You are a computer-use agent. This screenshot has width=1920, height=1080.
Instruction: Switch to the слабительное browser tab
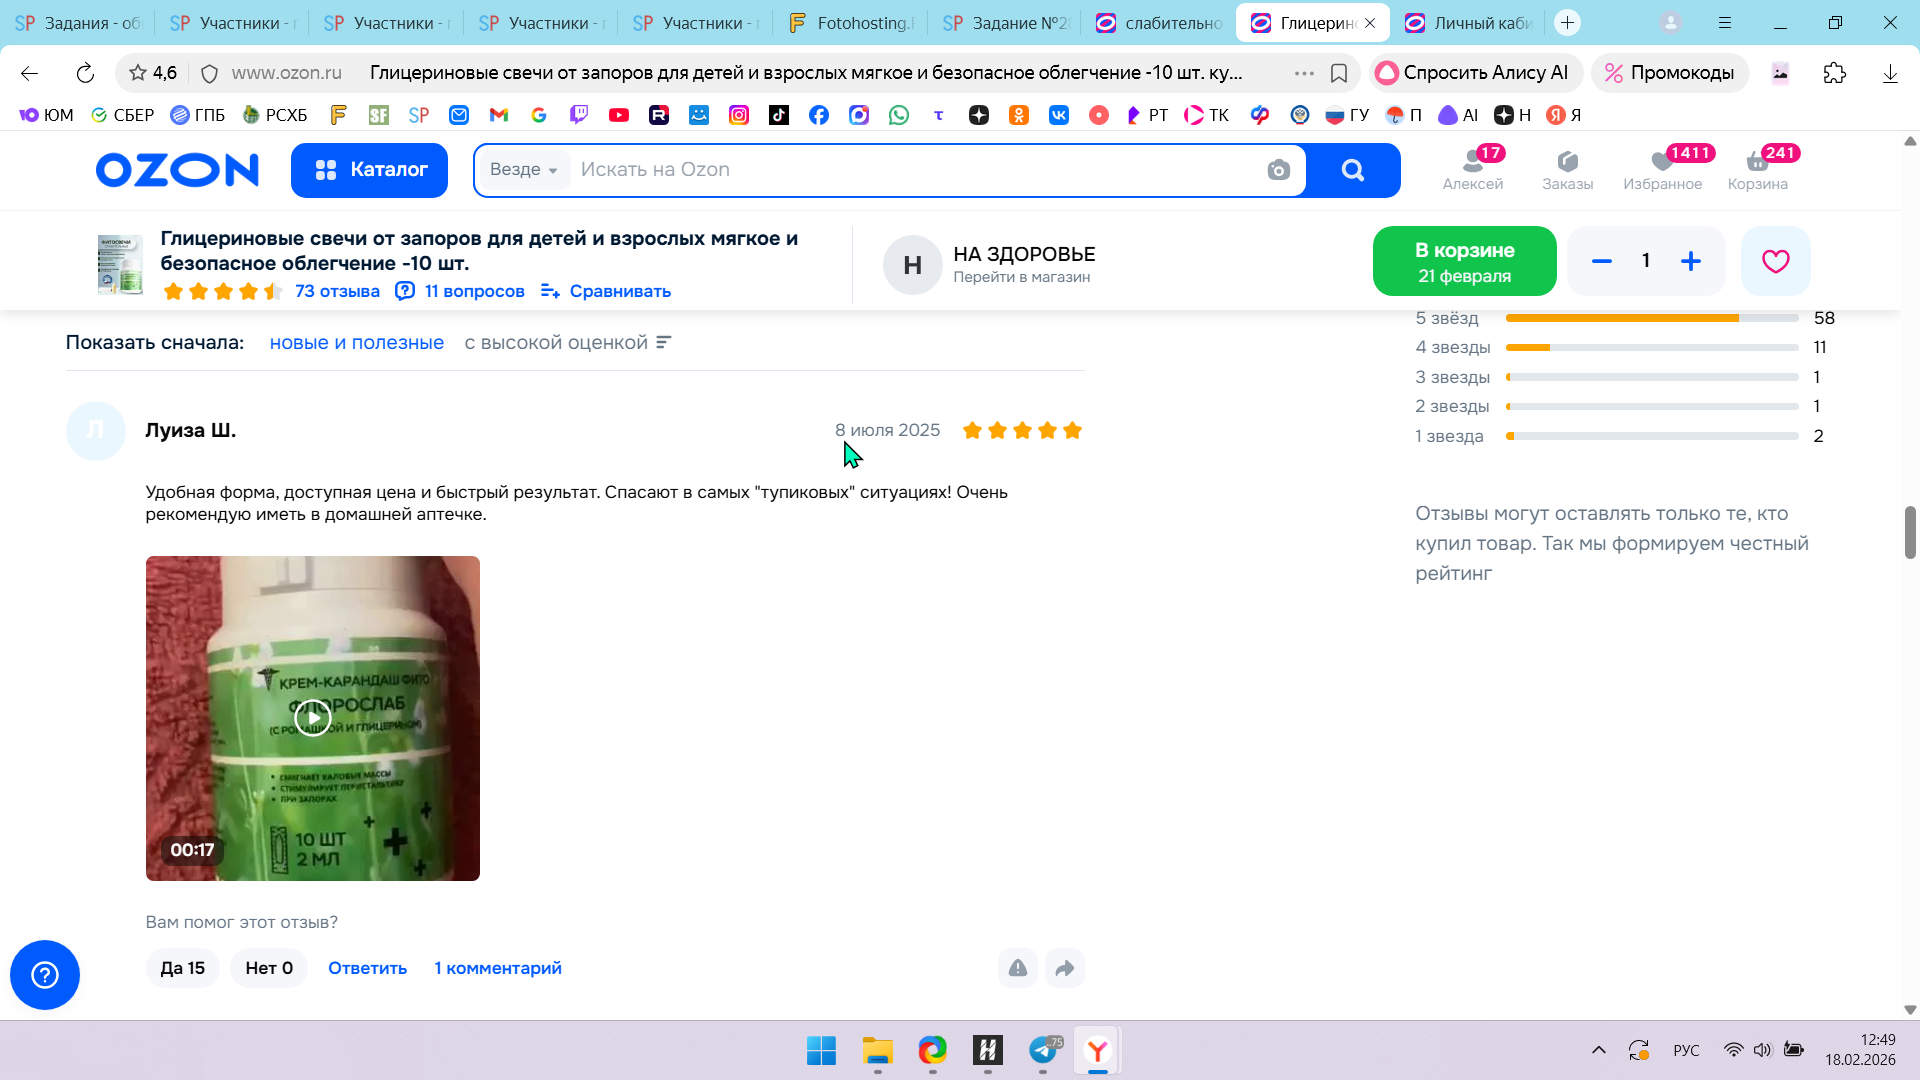[x=1160, y=22]
